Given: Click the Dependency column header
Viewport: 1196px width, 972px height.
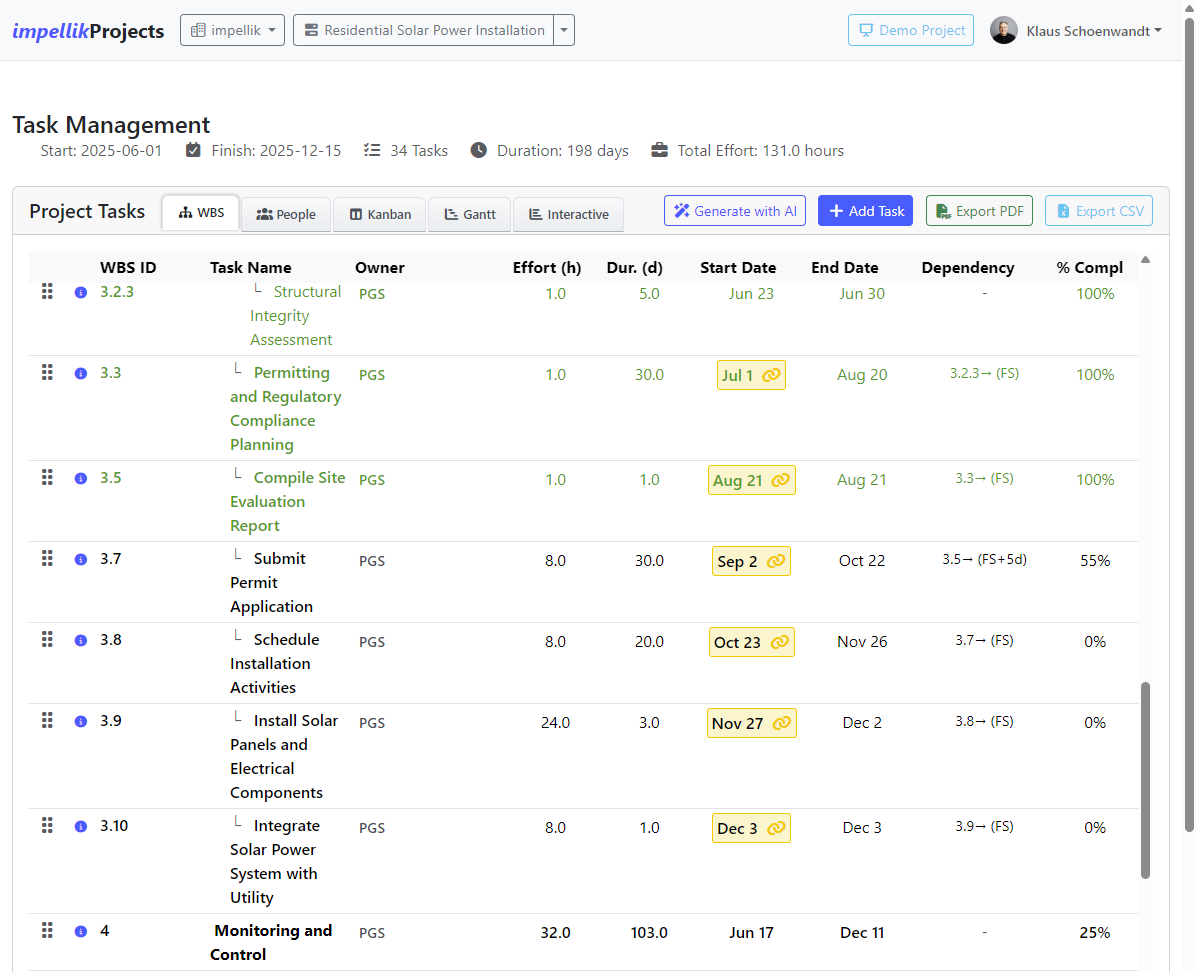Looking at the screenshot, I should (968, 268).
